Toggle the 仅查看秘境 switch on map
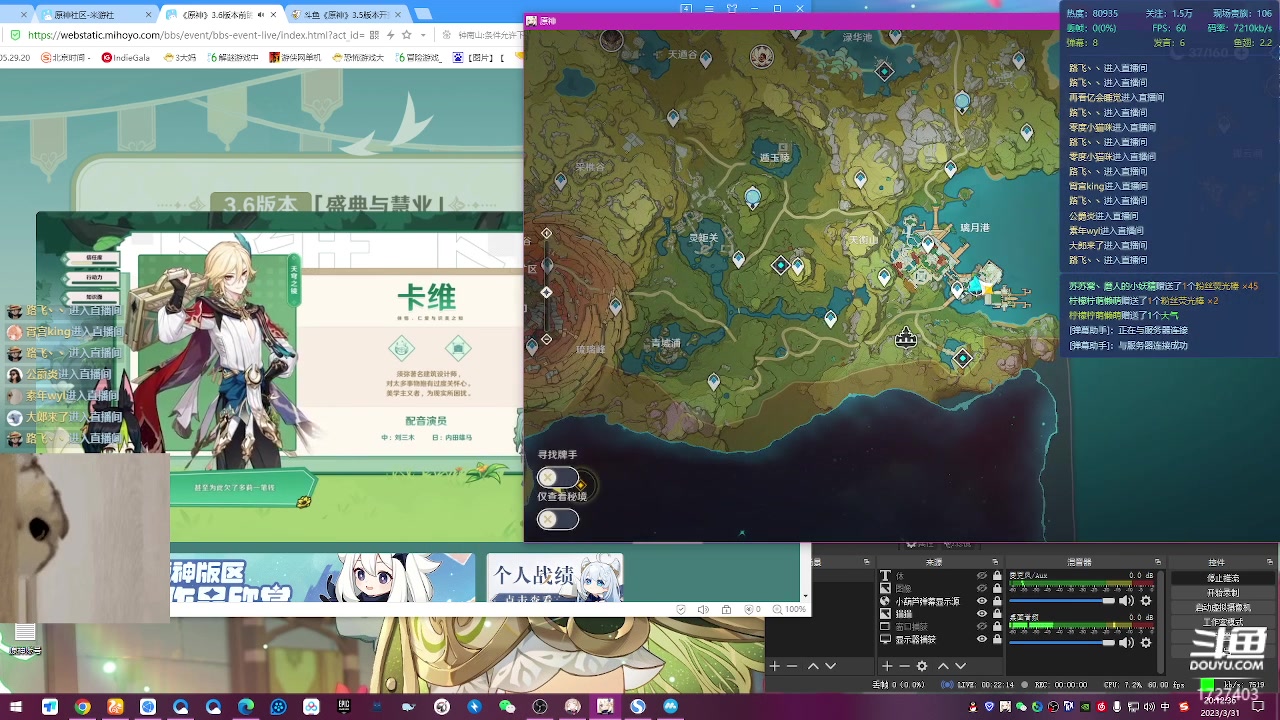Viewport: 1280px width, 720px height. [557, 519]
